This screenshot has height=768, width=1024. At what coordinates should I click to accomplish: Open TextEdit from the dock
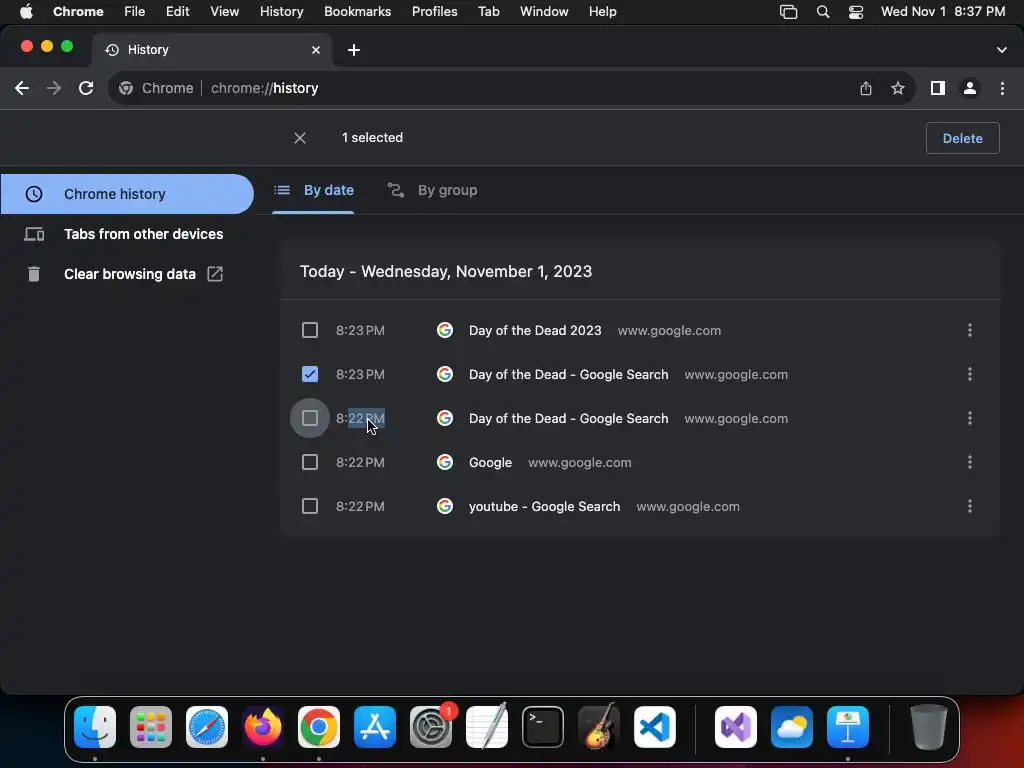tap(487, 727)
